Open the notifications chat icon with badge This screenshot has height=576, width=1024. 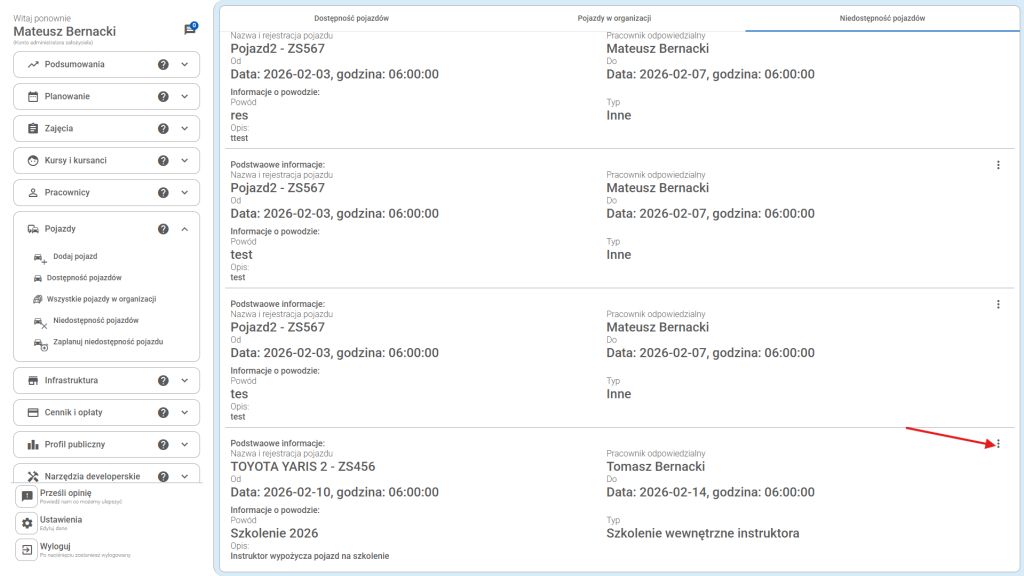pos(190,29)
